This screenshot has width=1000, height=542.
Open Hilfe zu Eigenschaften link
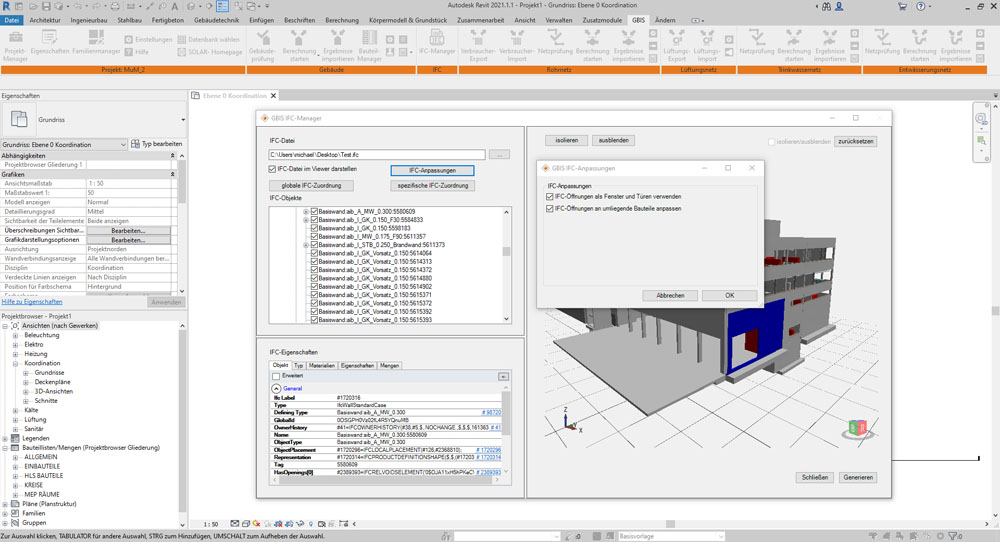point(32,302)
